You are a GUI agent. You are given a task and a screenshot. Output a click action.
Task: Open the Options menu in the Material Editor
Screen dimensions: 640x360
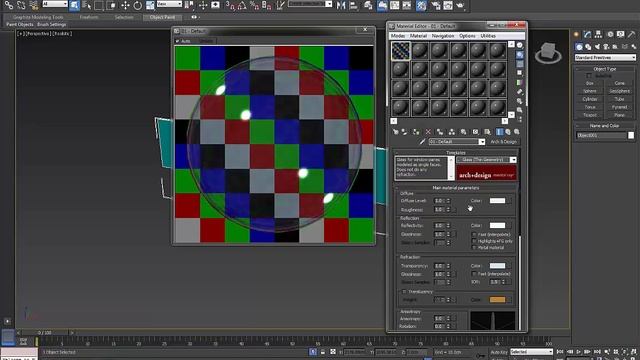point(467,36)
